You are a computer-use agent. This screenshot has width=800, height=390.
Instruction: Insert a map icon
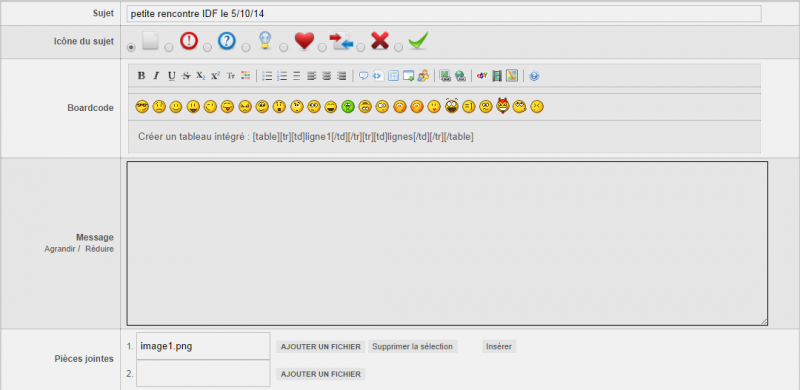point(512,76)
